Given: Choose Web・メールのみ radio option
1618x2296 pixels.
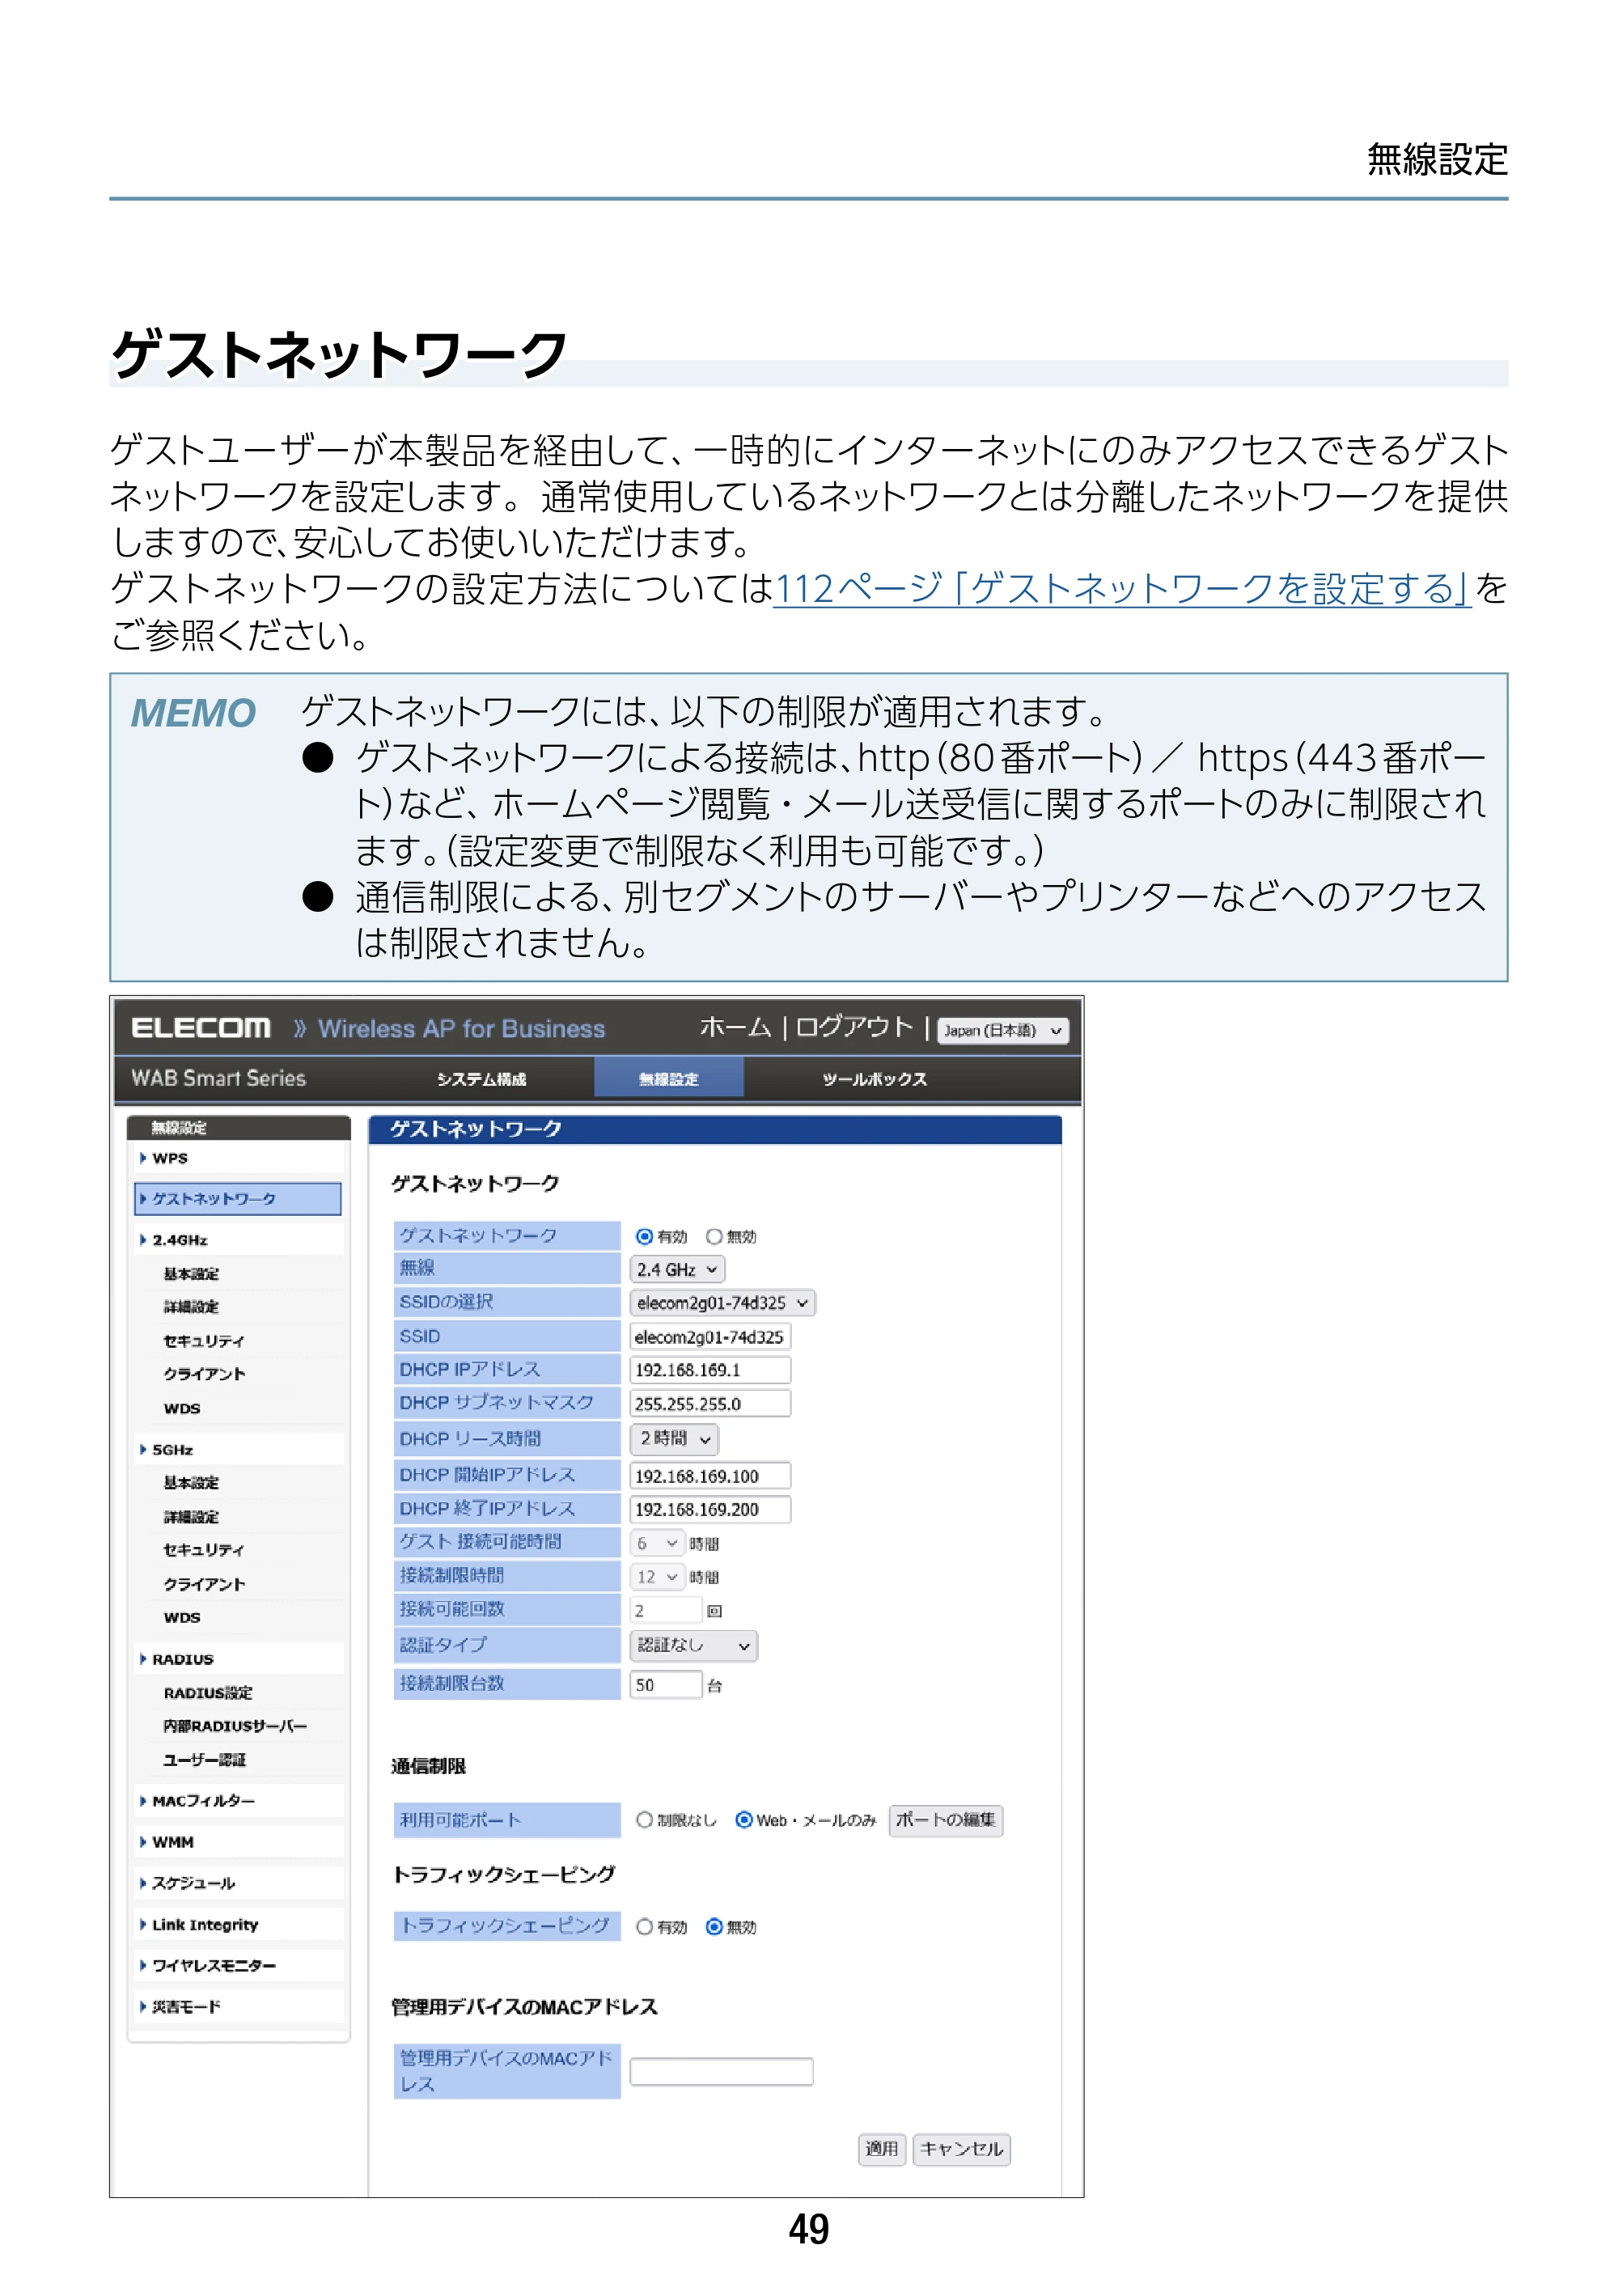Looking at the screenshot, I should (744, 1819).
